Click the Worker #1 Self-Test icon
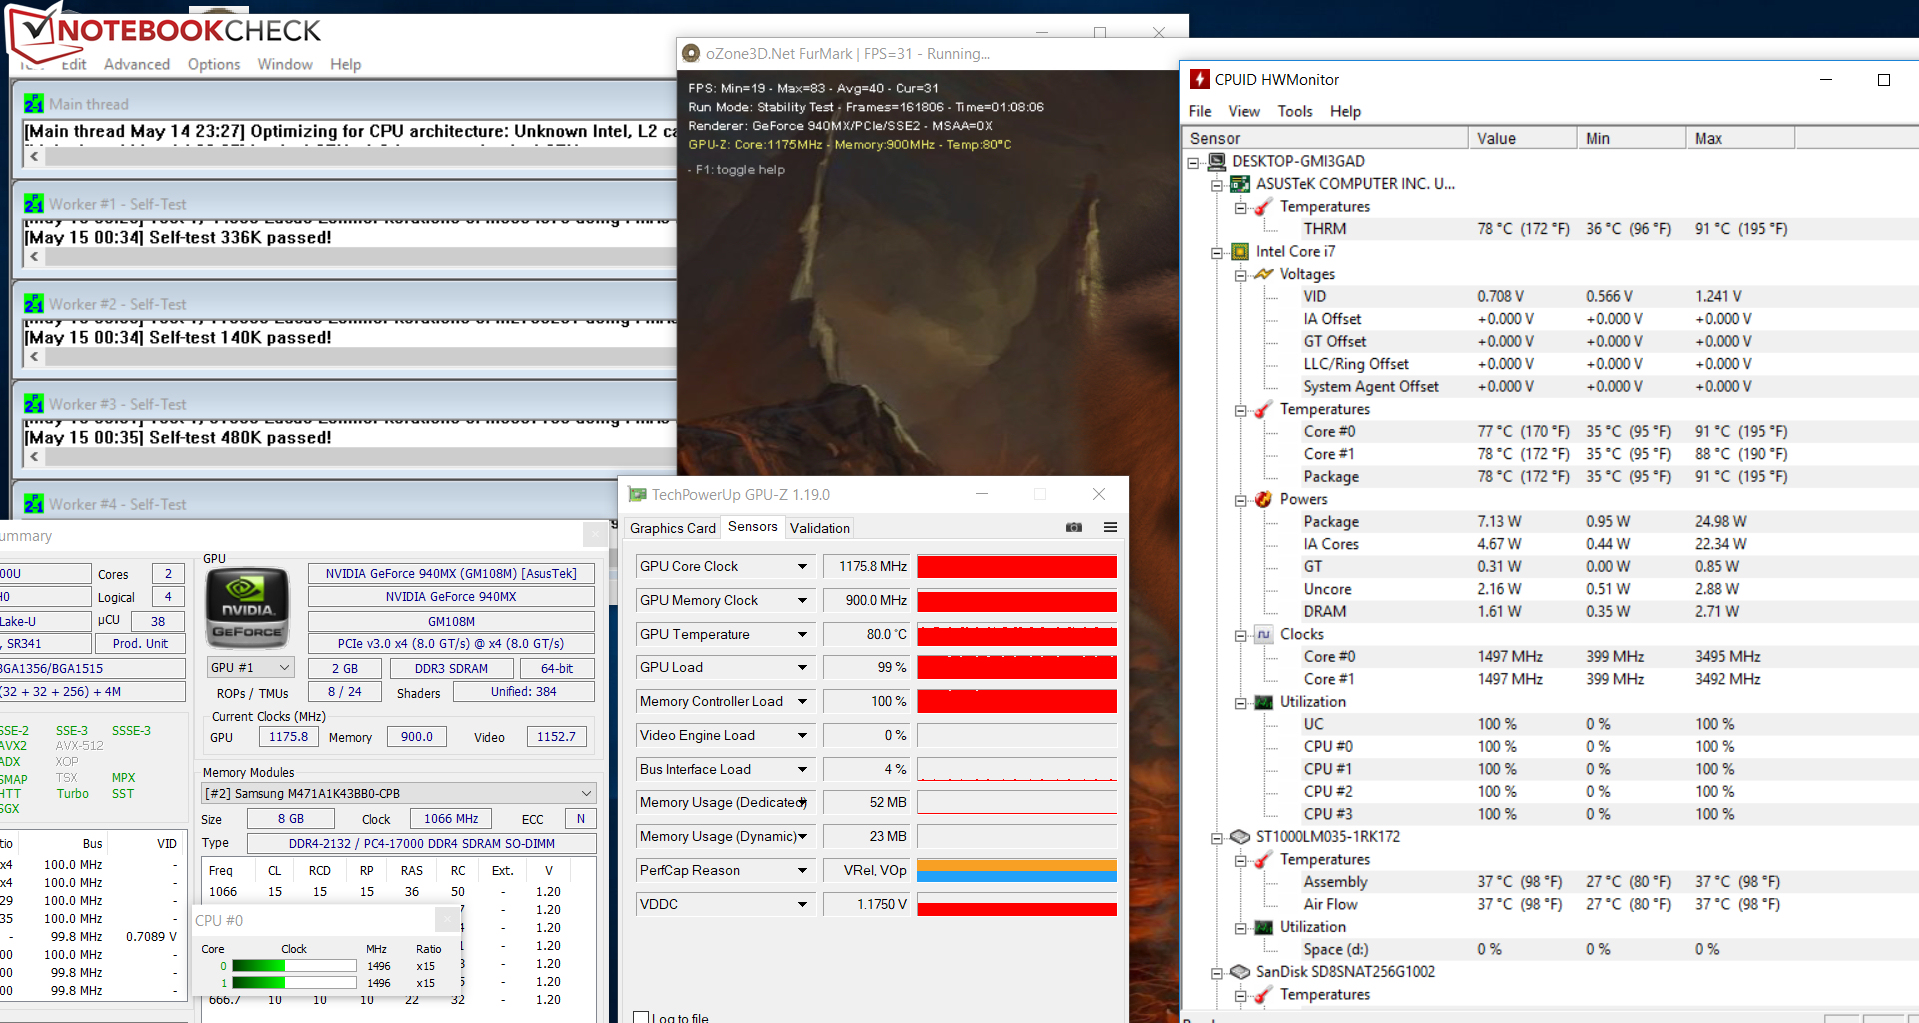This screenshot has height=1023, width=1919. (34, 204)
